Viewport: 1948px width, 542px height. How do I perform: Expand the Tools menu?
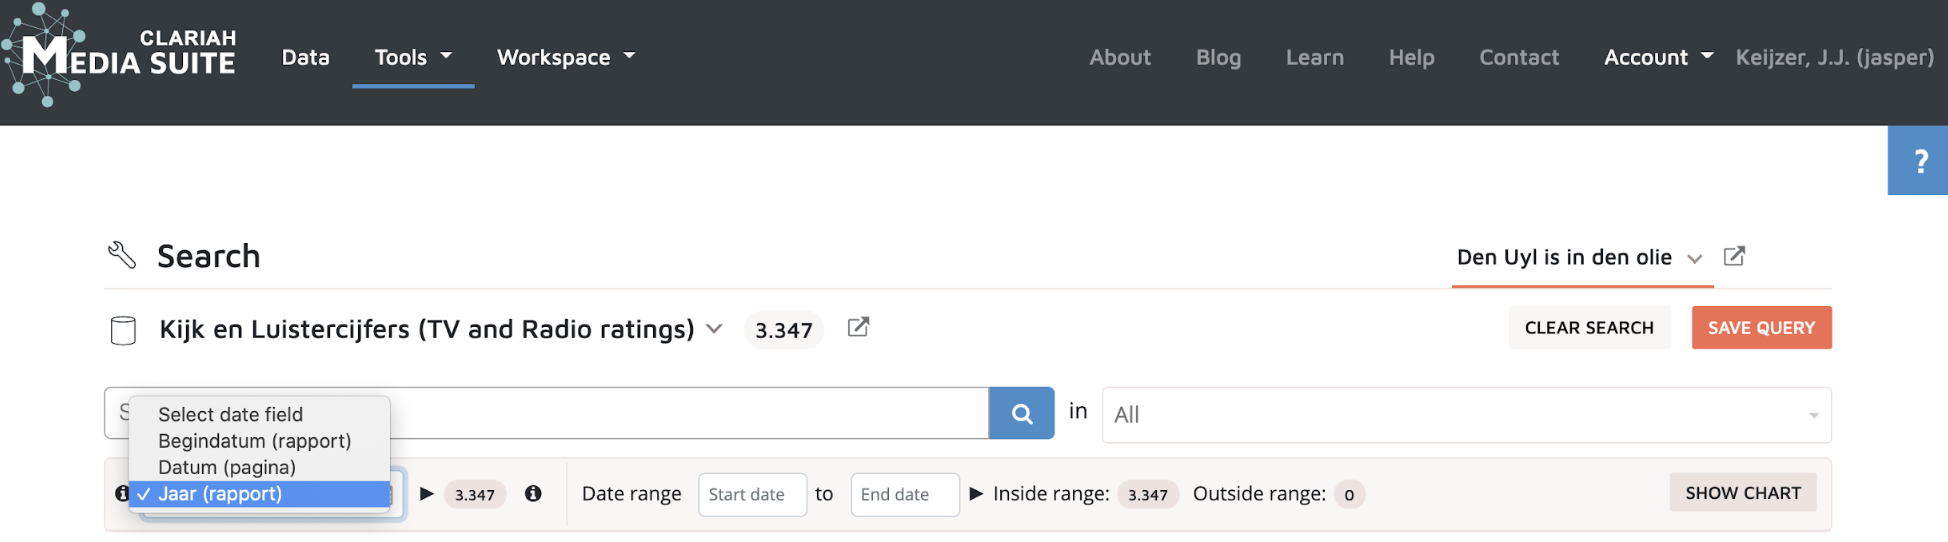click(412, 57)
